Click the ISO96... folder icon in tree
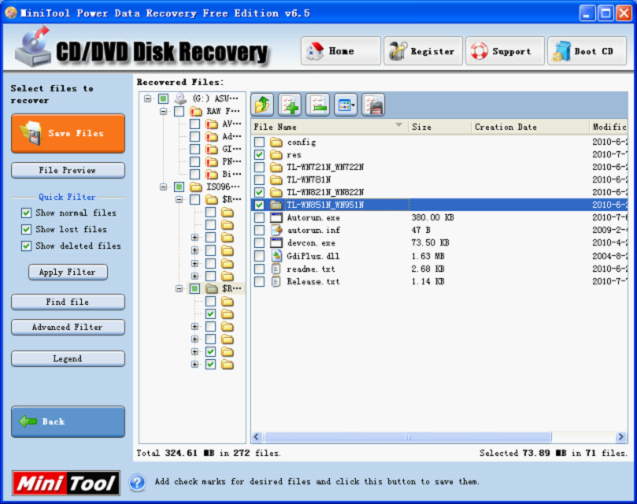The height and width of the screenshot is (504, 637). (196, 187)
